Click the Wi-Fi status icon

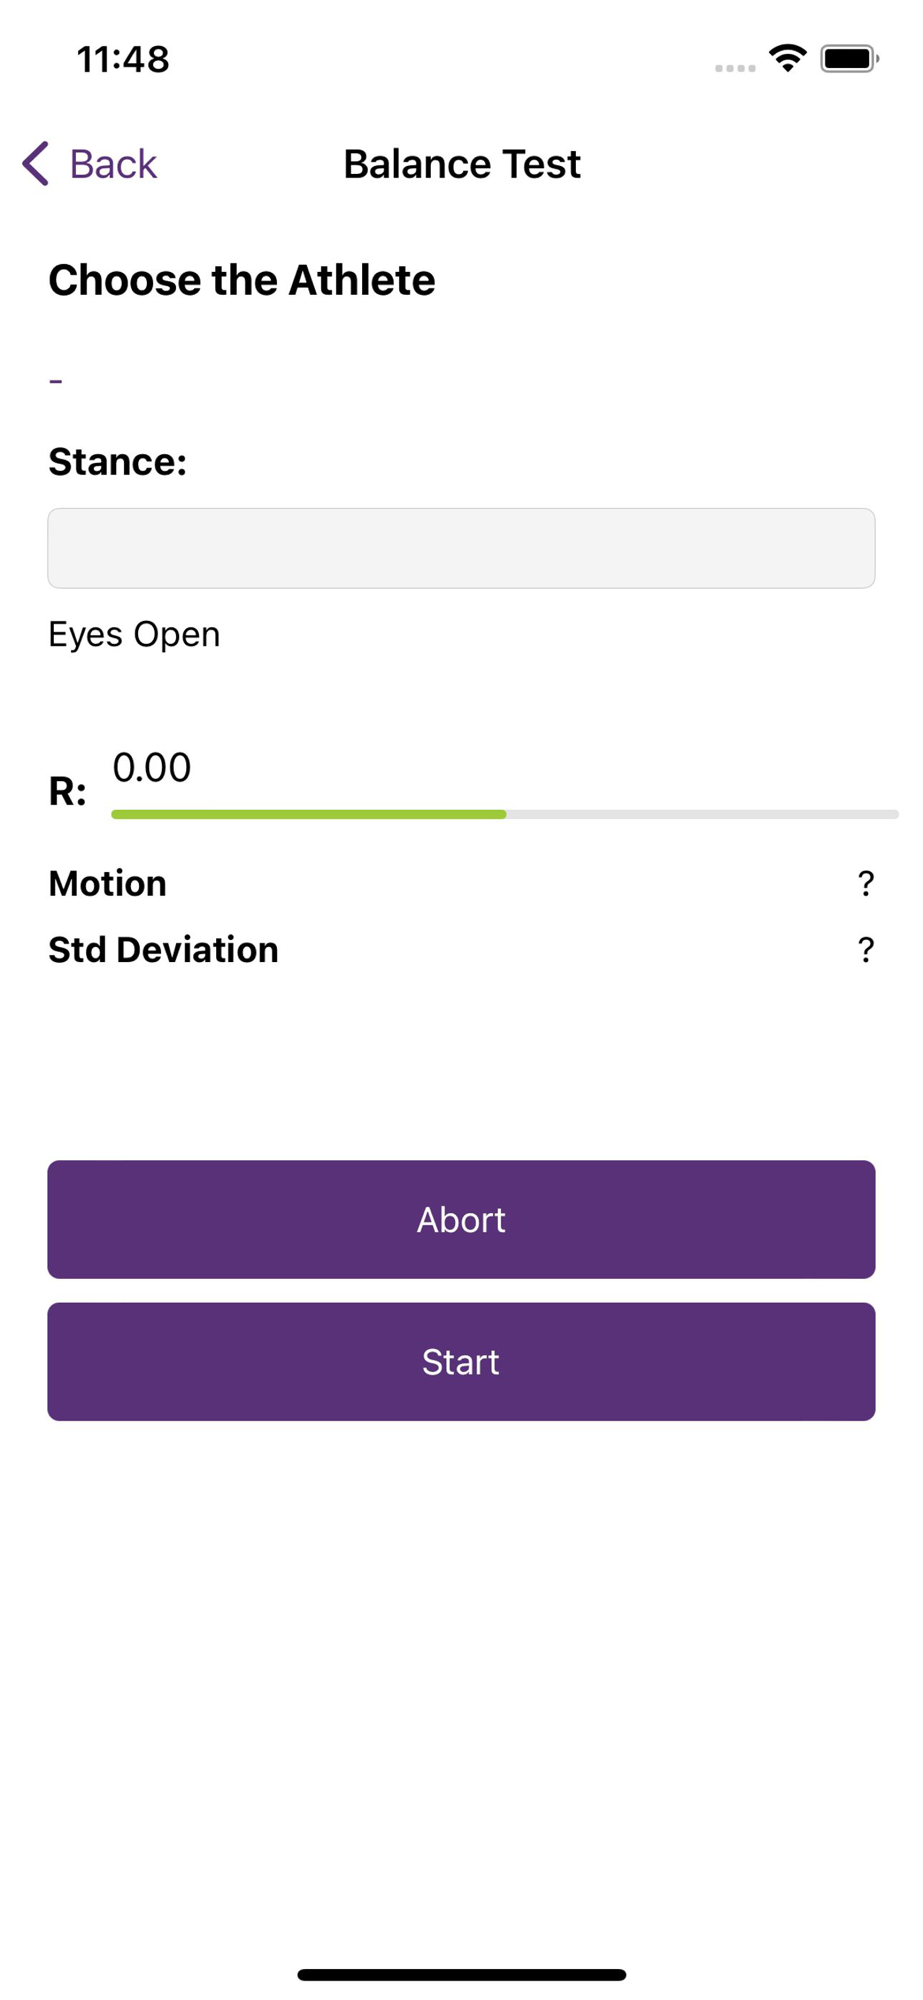pyautogui.click(x=788, y=58)
